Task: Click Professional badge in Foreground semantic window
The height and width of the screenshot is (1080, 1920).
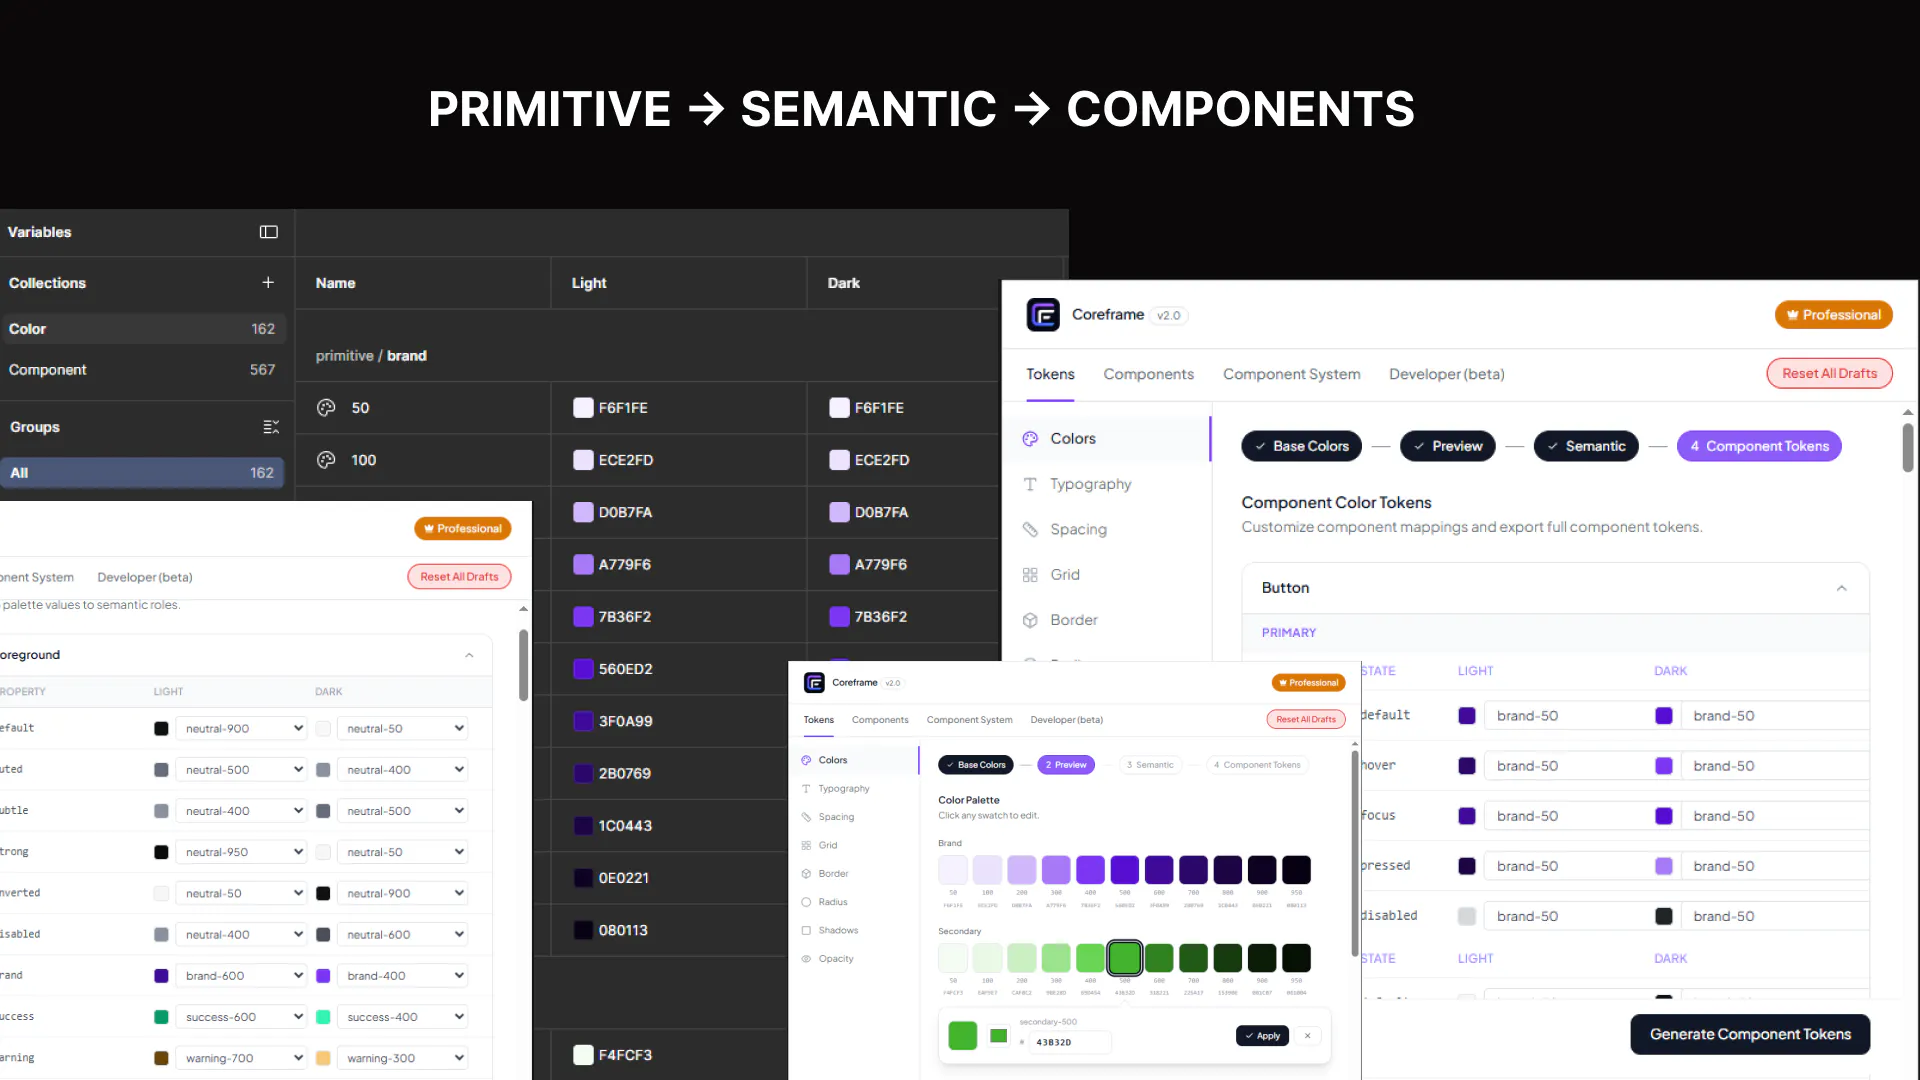Action: [x=462, y=528]
